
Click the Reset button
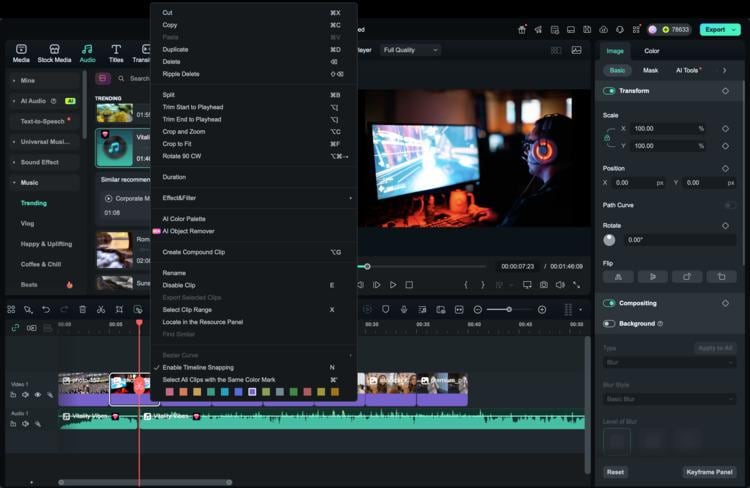[x=615, y=472]
